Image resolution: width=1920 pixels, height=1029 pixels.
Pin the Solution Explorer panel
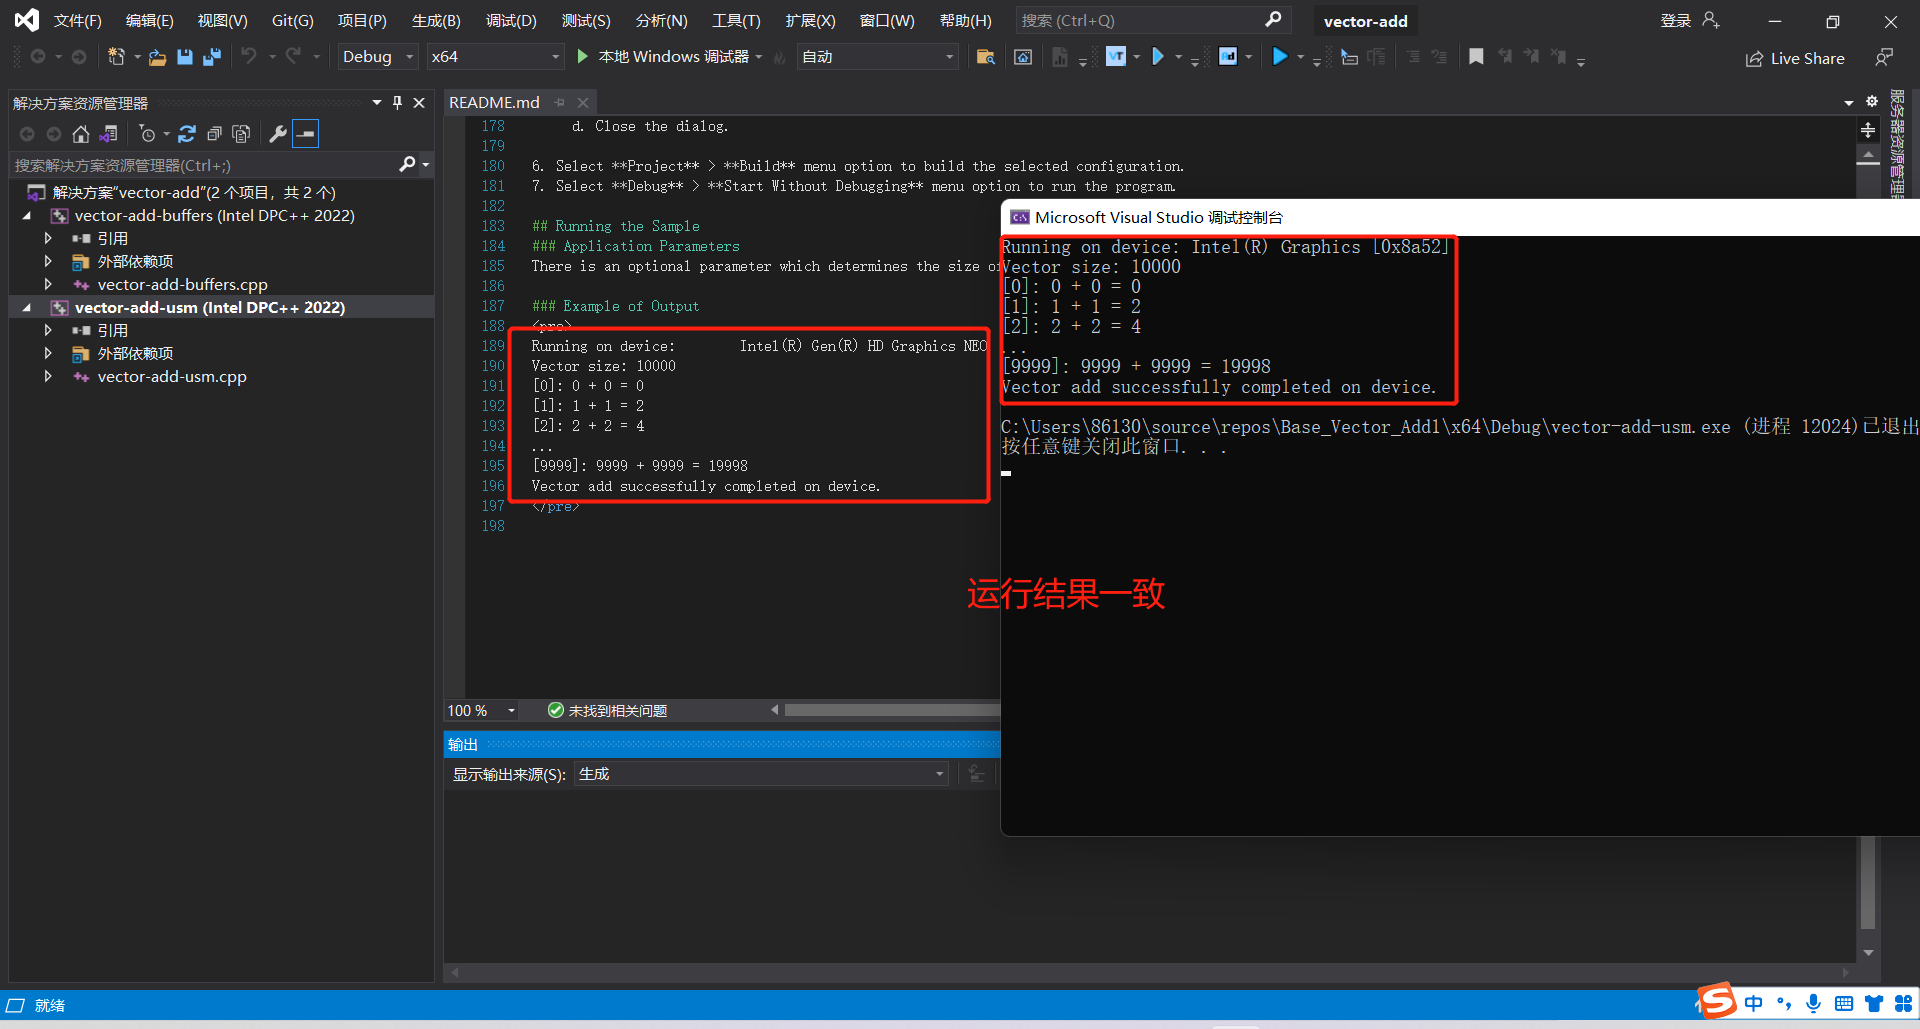click(x=397, y=101)
